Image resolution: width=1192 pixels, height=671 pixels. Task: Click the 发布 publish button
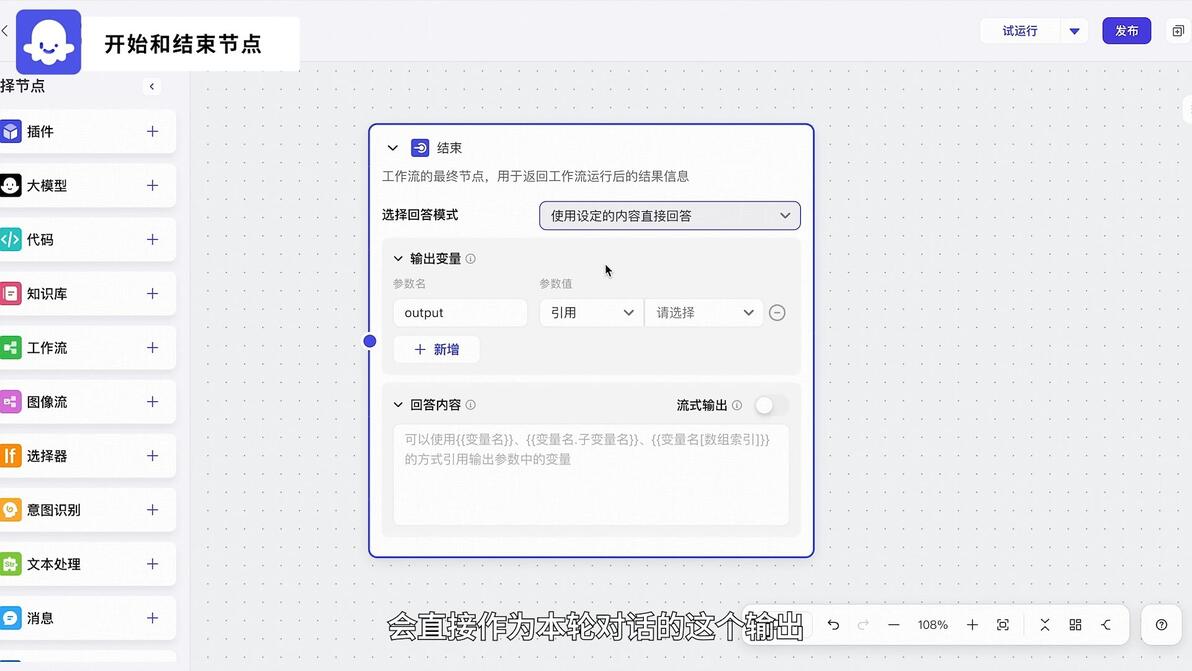pos(1127,31)
